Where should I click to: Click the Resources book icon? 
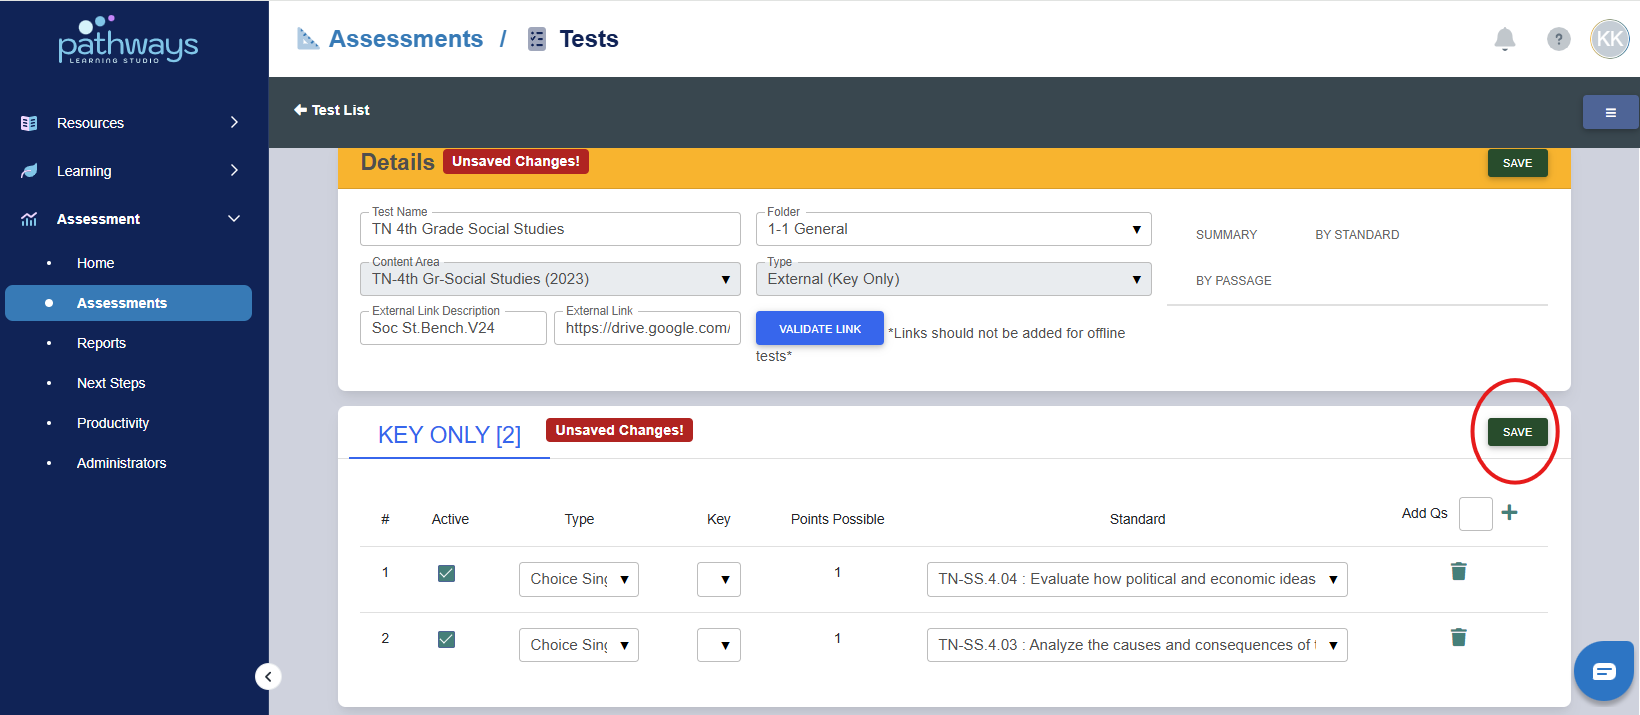click(29, 123)
